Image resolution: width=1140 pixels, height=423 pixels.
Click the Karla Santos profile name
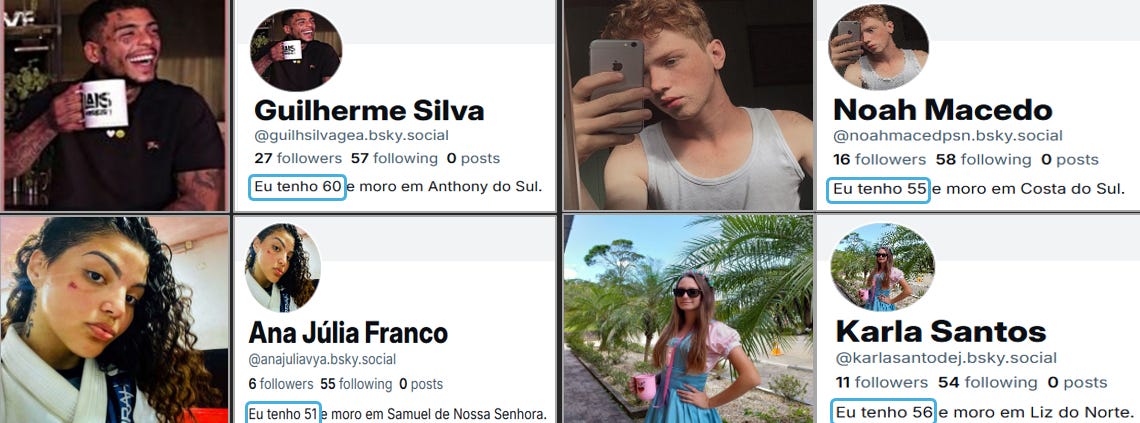941,332
